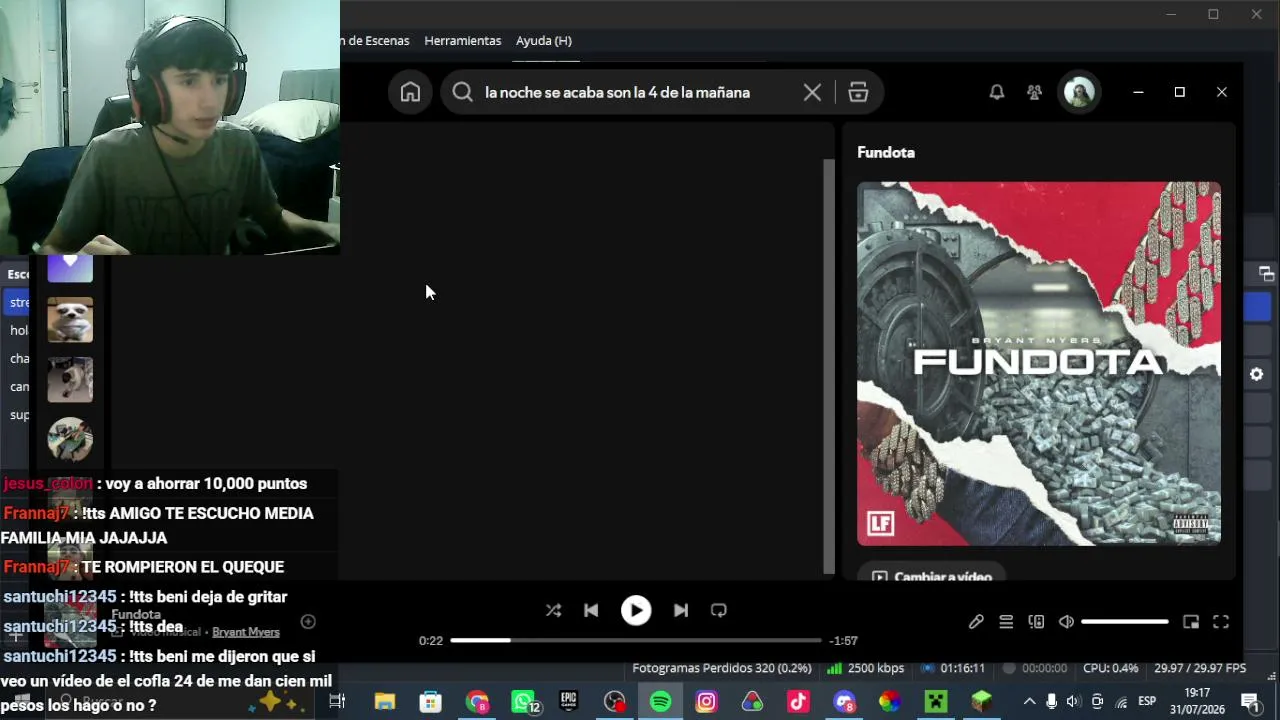Open WhatsApp from the taskbar
1280x720 pixels.
pyautogui.click(x=524, y=702)
